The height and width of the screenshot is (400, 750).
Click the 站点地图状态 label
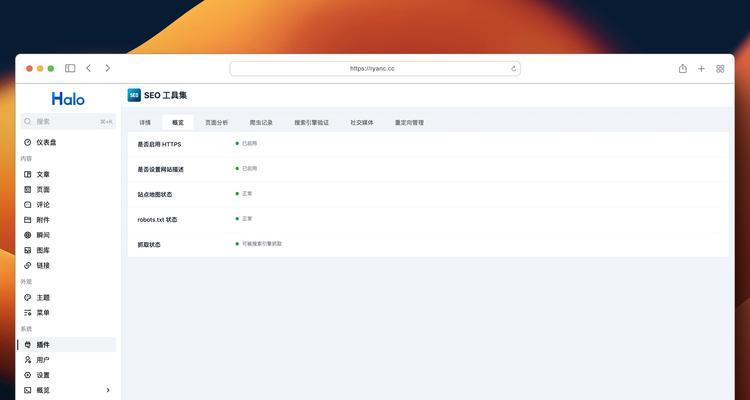154,195
